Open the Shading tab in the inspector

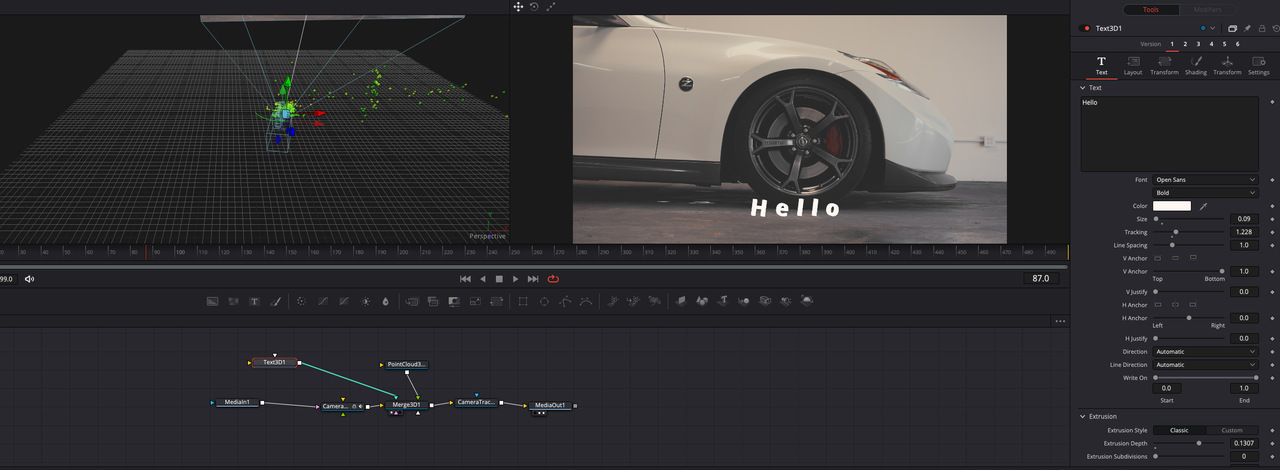[x=1196, y=66]
